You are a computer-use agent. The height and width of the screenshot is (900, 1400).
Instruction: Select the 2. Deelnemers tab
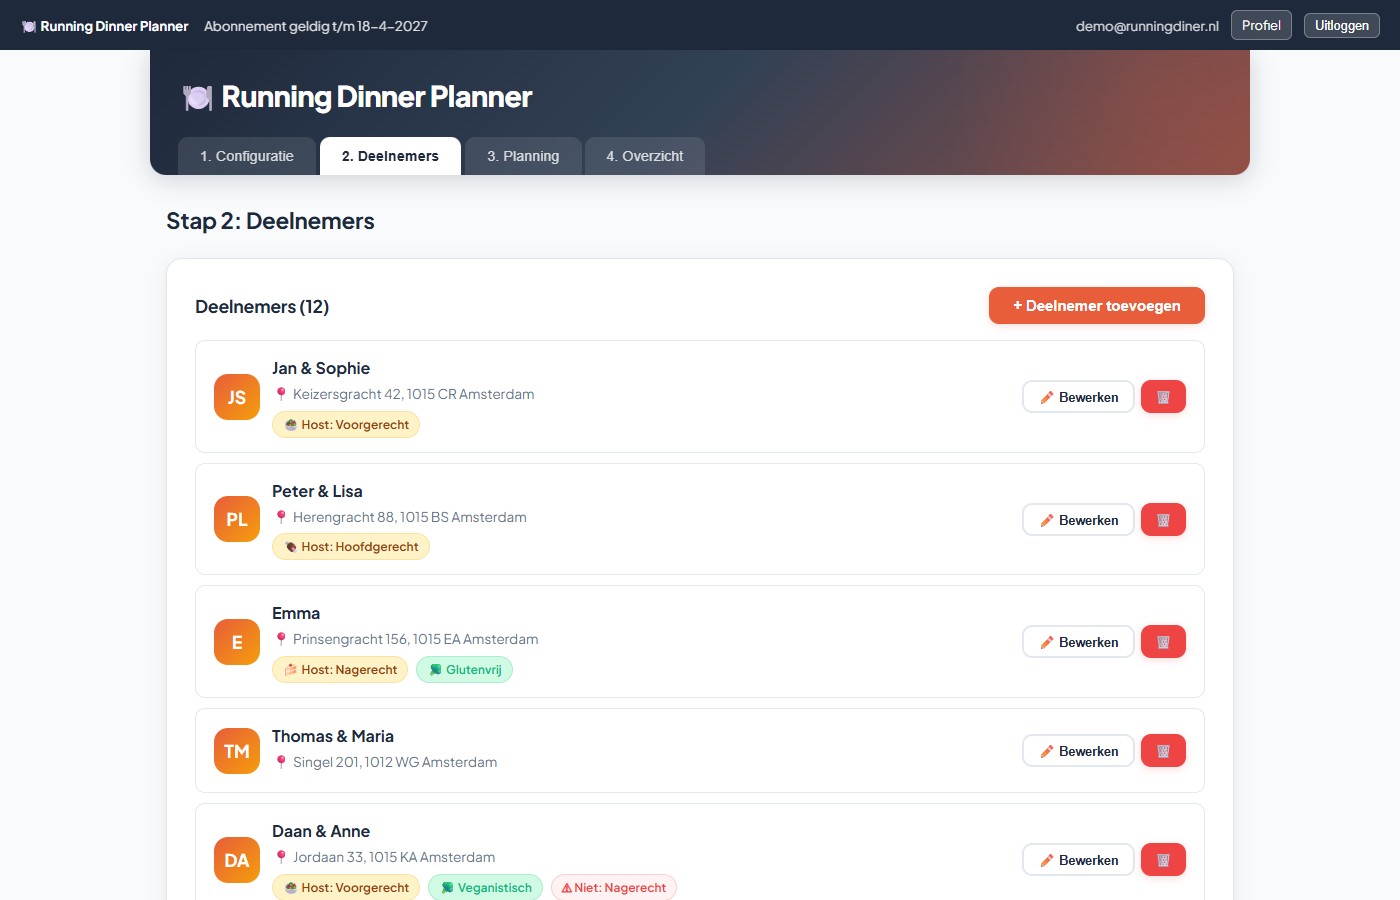tap(390, 156)
